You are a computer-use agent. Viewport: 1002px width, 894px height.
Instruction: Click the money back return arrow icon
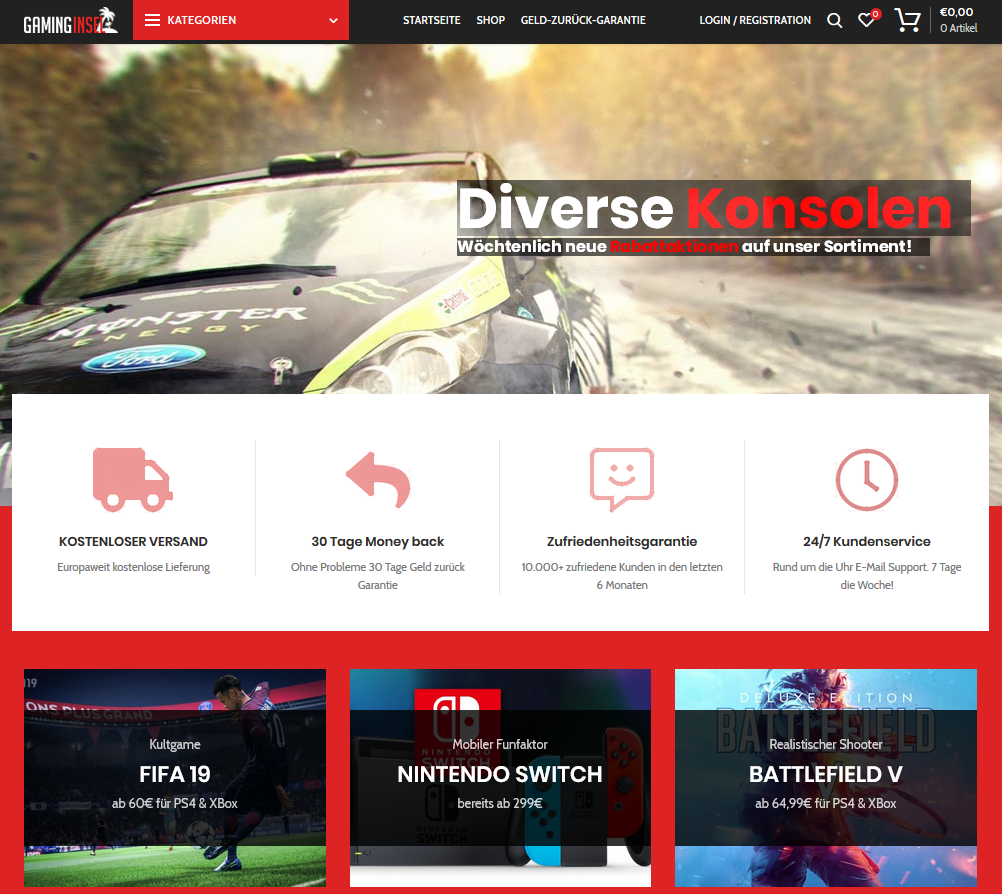tap(378, 480)
